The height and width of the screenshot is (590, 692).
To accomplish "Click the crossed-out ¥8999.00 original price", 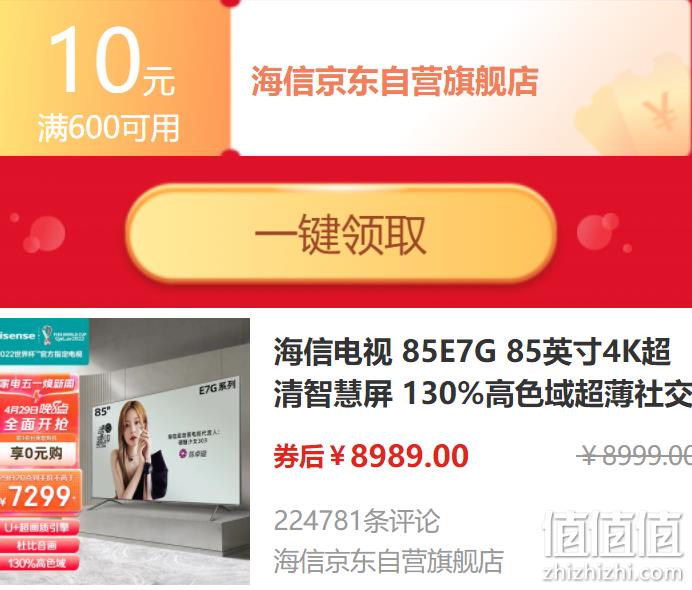I will tap(636, 455).
